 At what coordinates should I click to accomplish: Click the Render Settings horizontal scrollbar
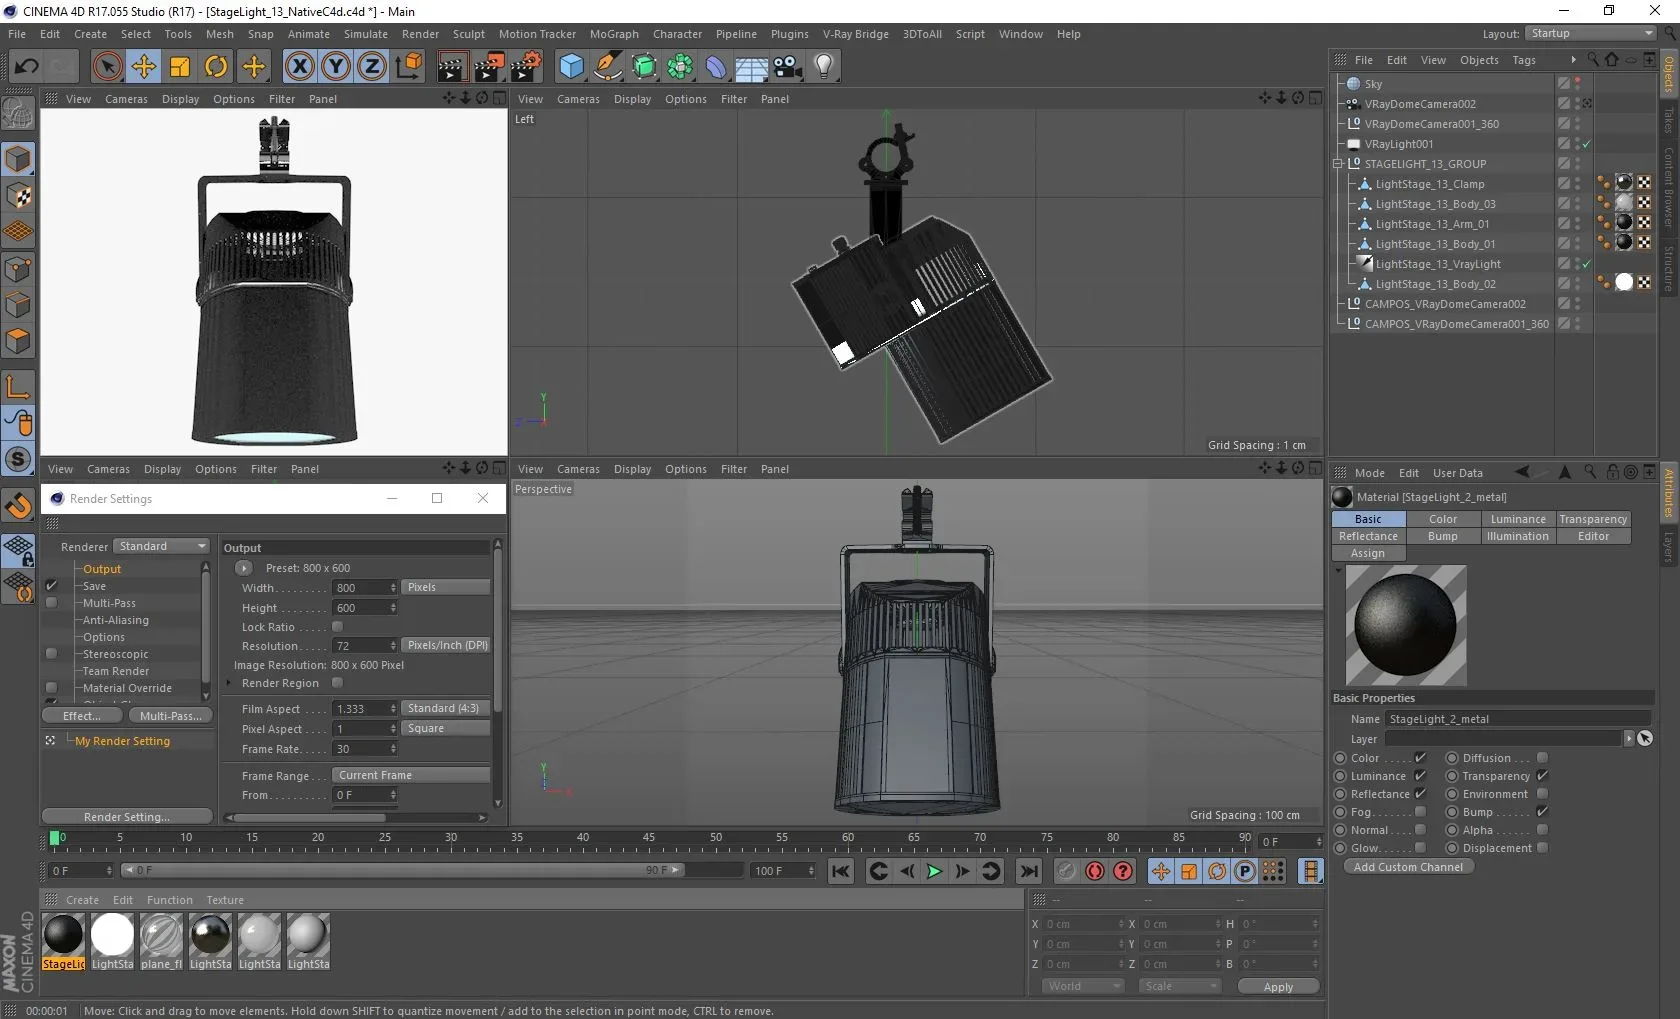click(x=358, y=818)
